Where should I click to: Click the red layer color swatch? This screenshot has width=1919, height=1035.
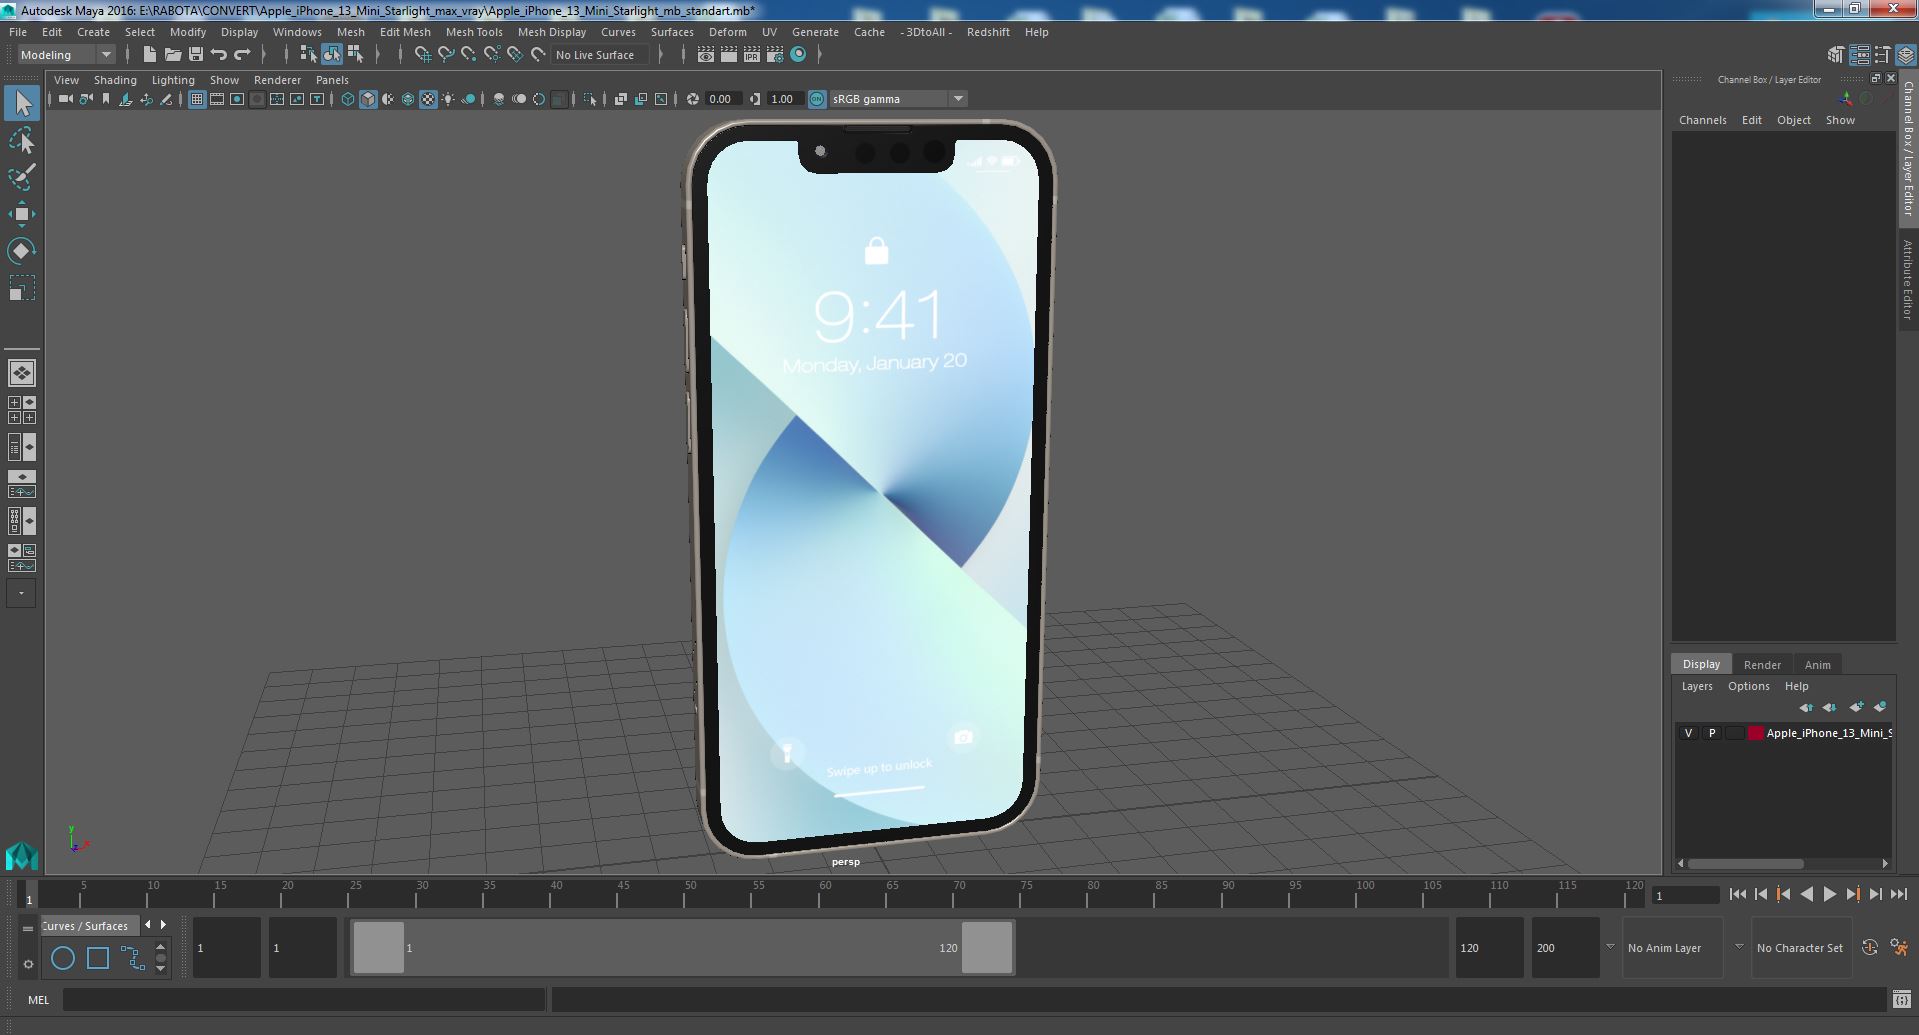[x=1755, y=733]
